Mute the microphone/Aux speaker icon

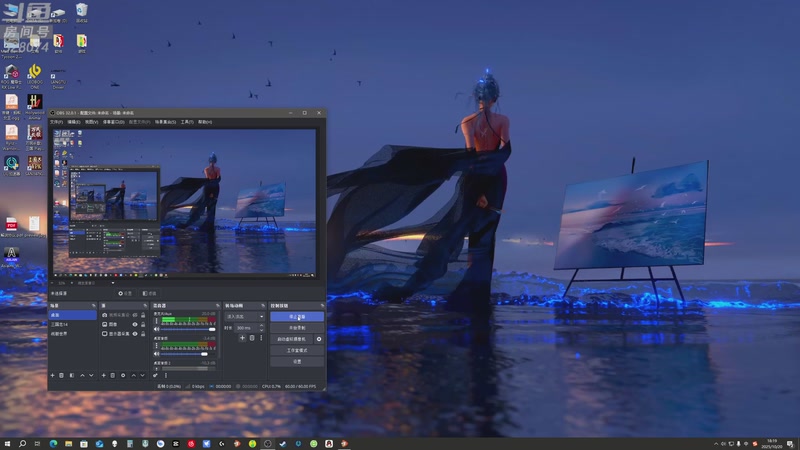pos(157,329)
